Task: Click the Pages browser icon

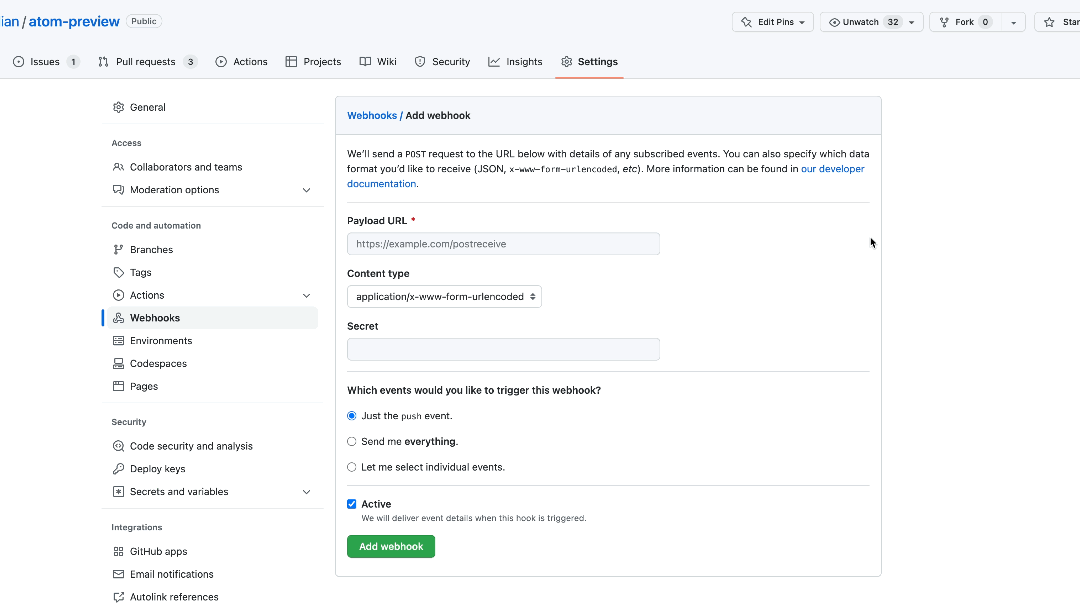Action: click(x=118, y=386)
